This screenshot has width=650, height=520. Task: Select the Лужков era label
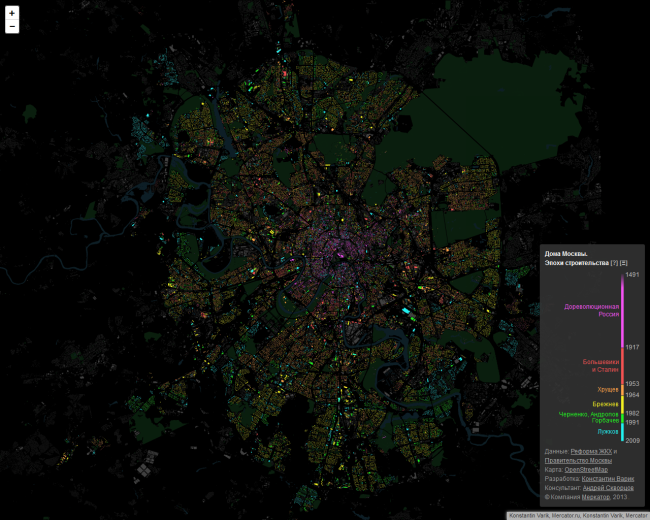(x=608, y=431)
